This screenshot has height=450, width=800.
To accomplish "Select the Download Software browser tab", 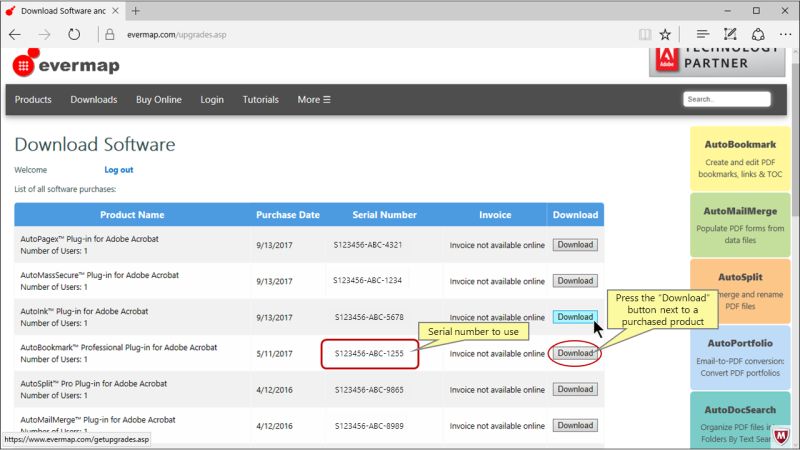I will pyautogui.click(x=63, y=11).
